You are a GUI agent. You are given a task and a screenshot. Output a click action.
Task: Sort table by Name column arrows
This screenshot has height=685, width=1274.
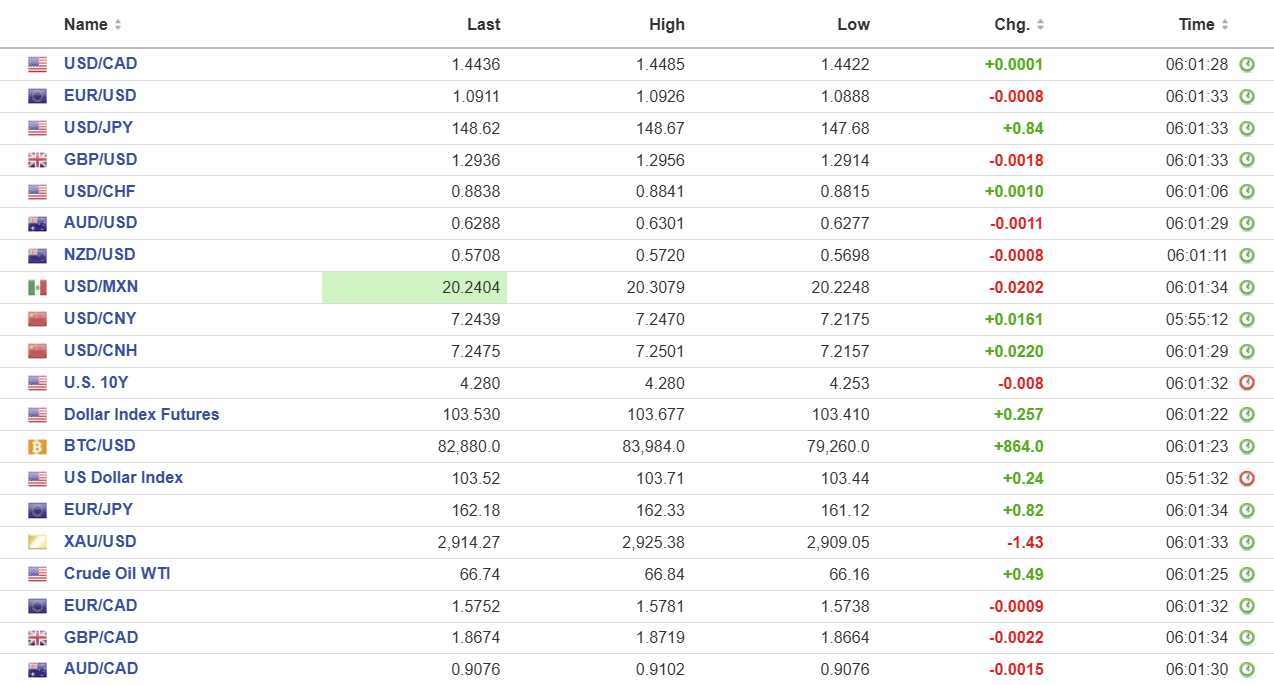click(118, 25)
